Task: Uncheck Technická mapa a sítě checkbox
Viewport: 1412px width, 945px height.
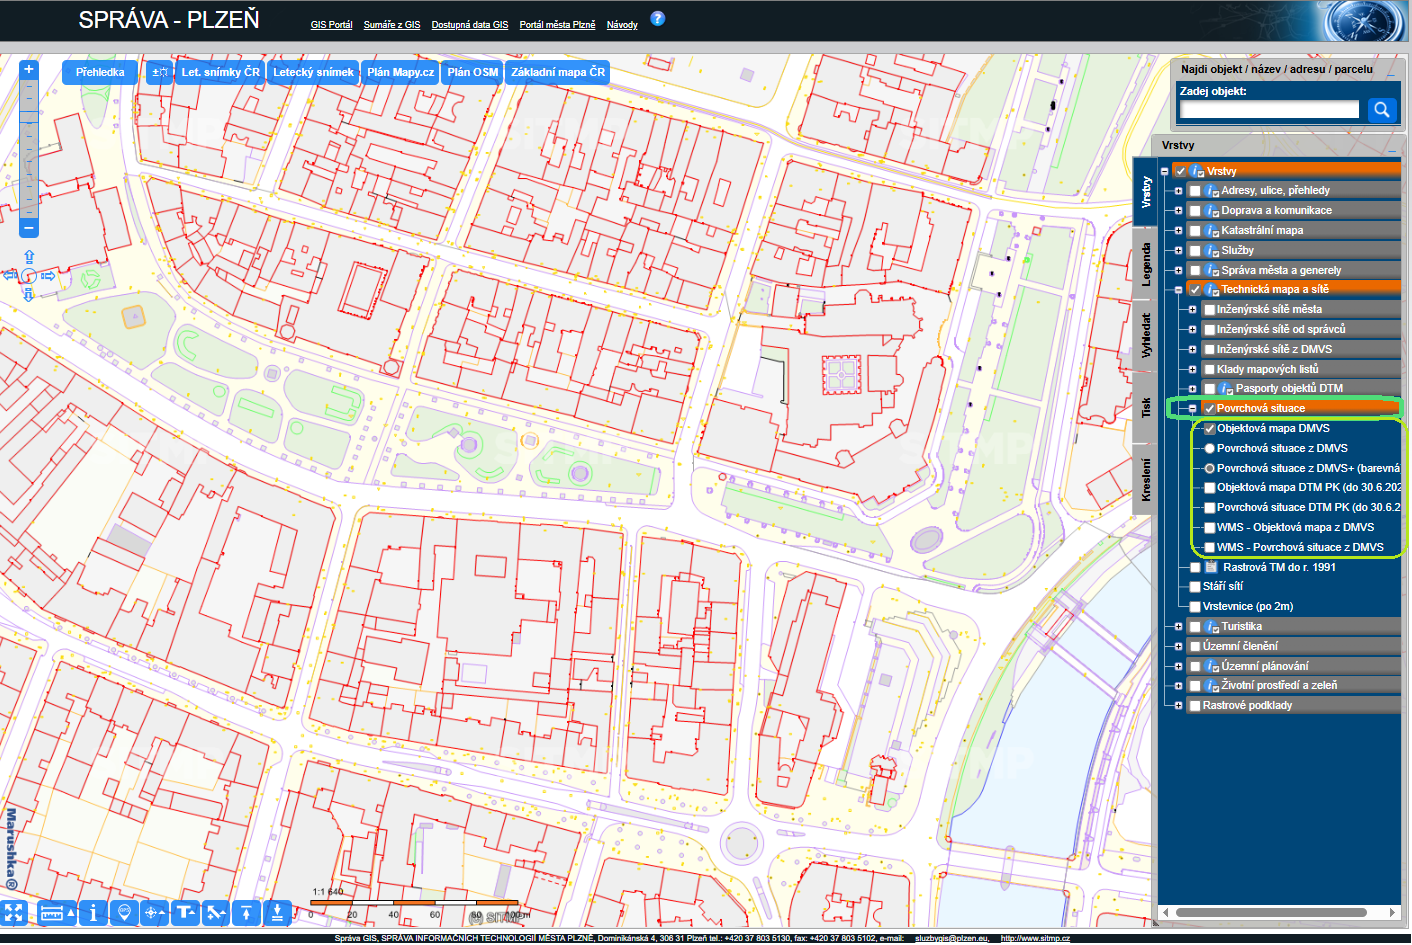Action: pyautogui.click(x=1195, y=289)
